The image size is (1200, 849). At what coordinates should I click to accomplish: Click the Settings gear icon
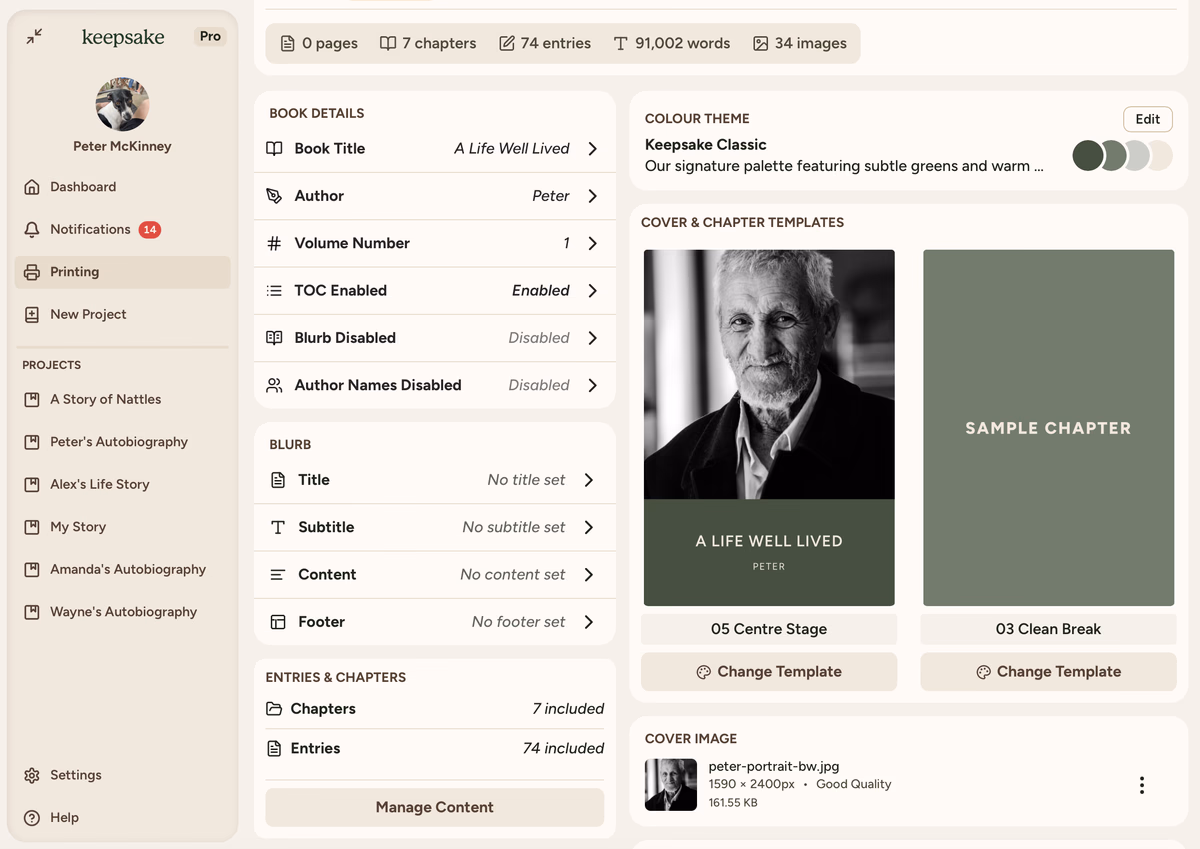pos(32,775)
